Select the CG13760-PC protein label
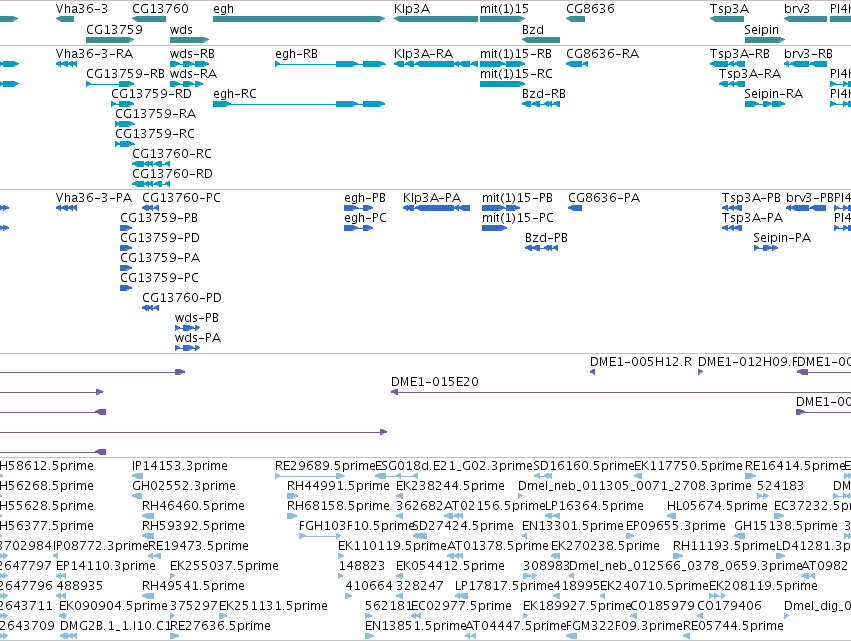Viewport: 851px width, 641px height. pos(181,198)
